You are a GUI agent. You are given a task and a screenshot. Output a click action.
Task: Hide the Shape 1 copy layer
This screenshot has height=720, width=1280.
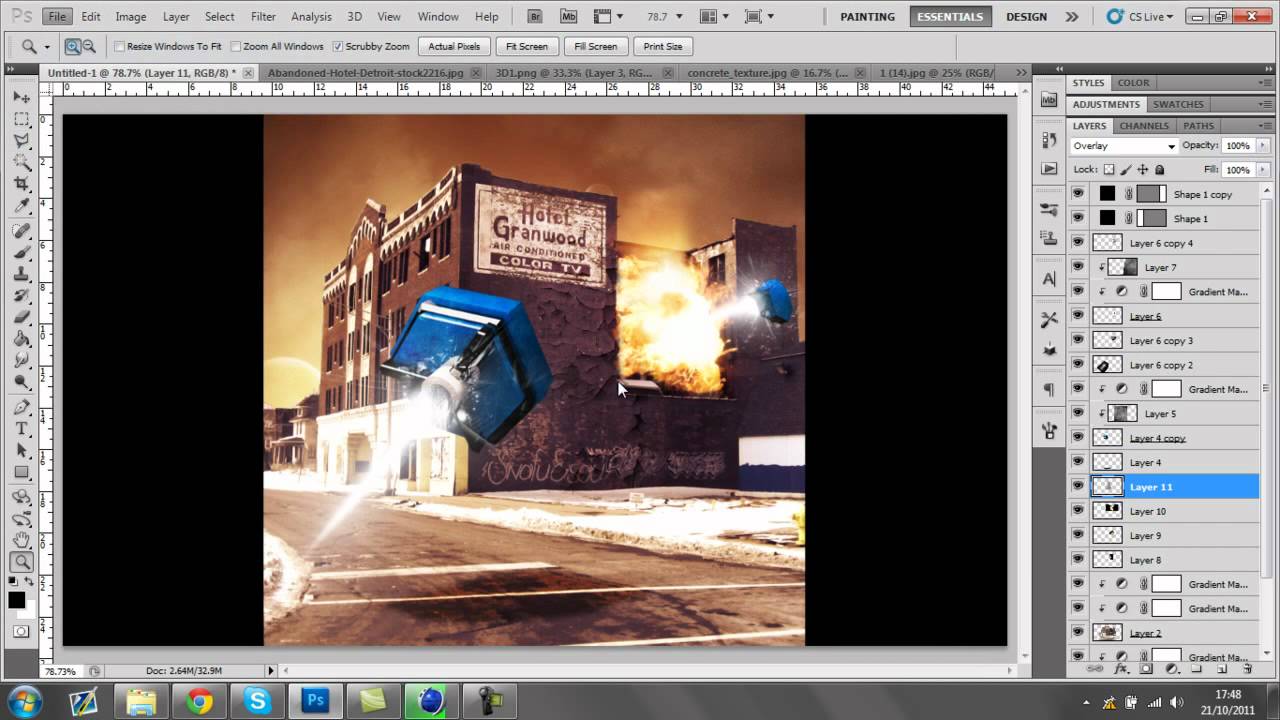(1078, 194)
